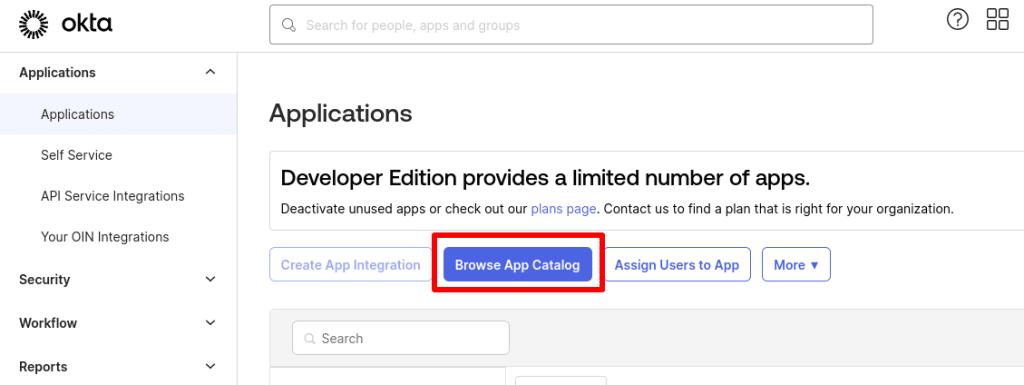The width and height of the screenshot is (1024, 385).
Task: Click Browse App Catalog button
Action: 517,264
